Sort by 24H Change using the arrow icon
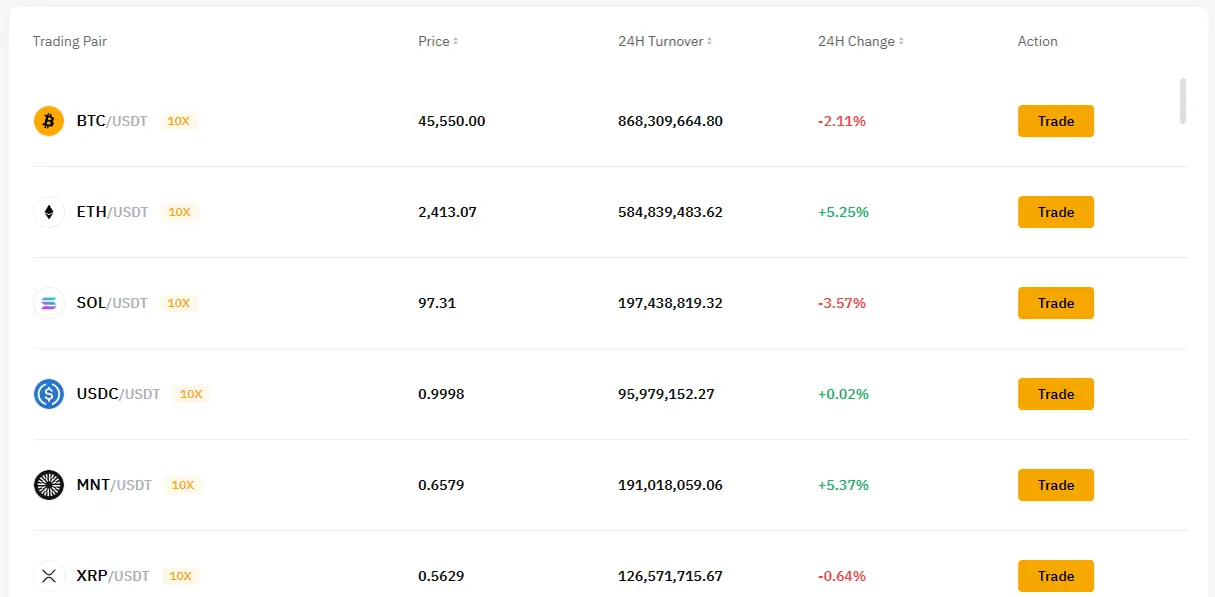The width and height of the screenshot is (1215, 597). (901, 42)
